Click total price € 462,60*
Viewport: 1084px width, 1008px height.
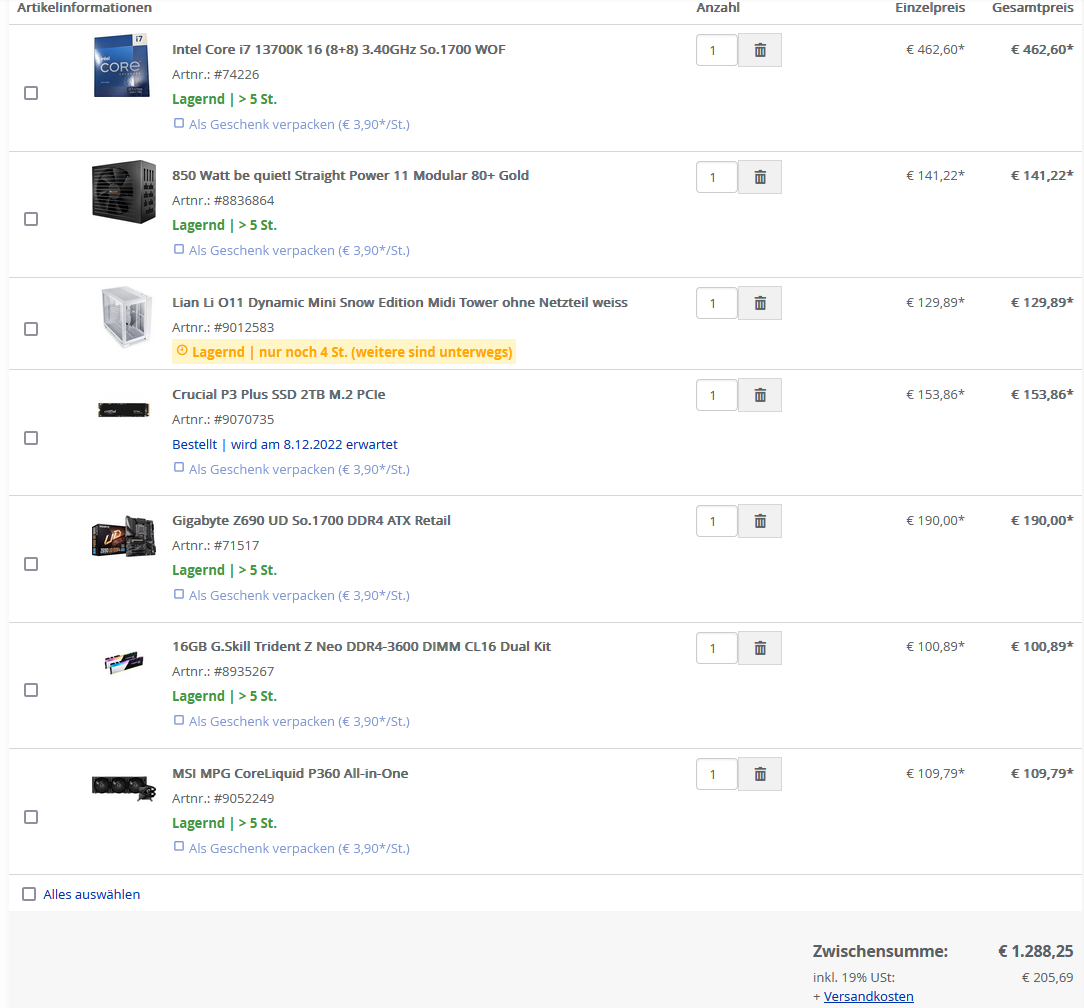(1042, 49)
